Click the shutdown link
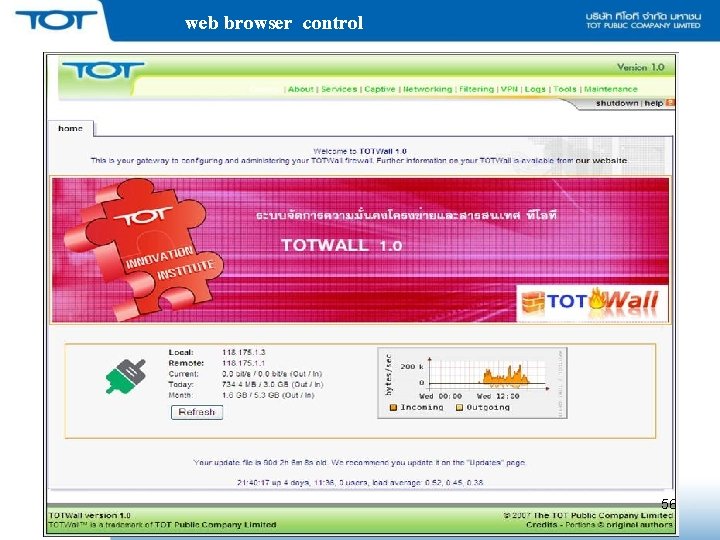 (617, 103)
